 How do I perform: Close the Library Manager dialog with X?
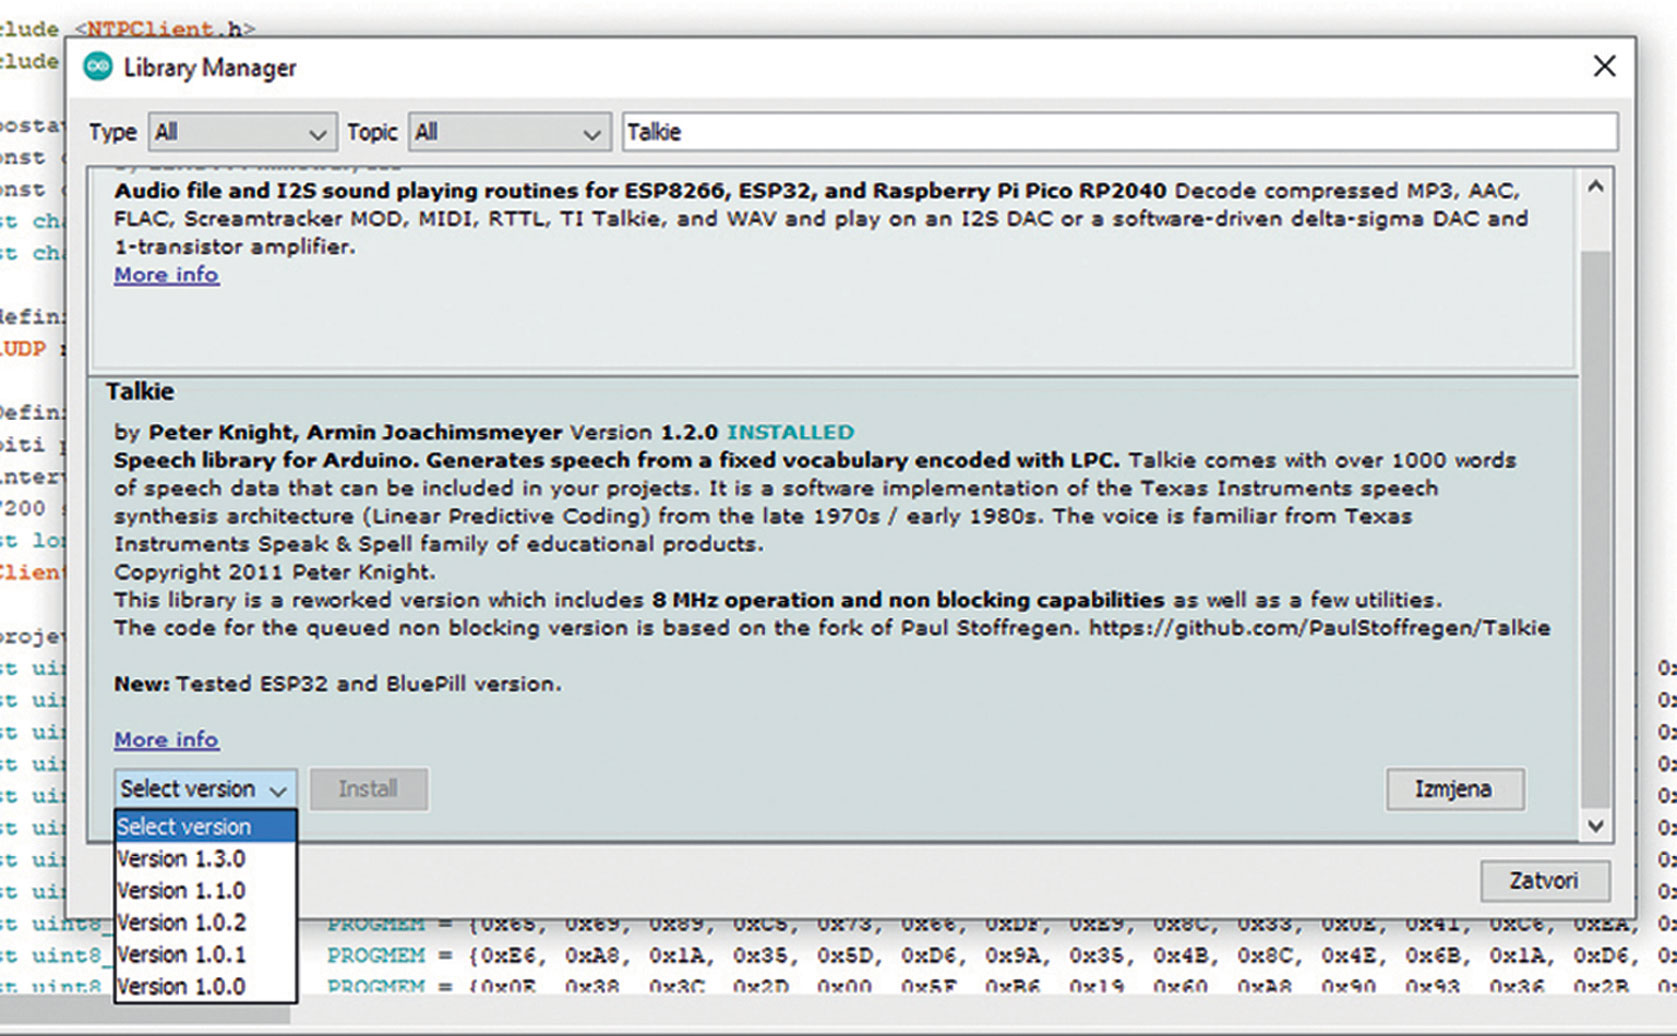click(x=1604, y=66)
